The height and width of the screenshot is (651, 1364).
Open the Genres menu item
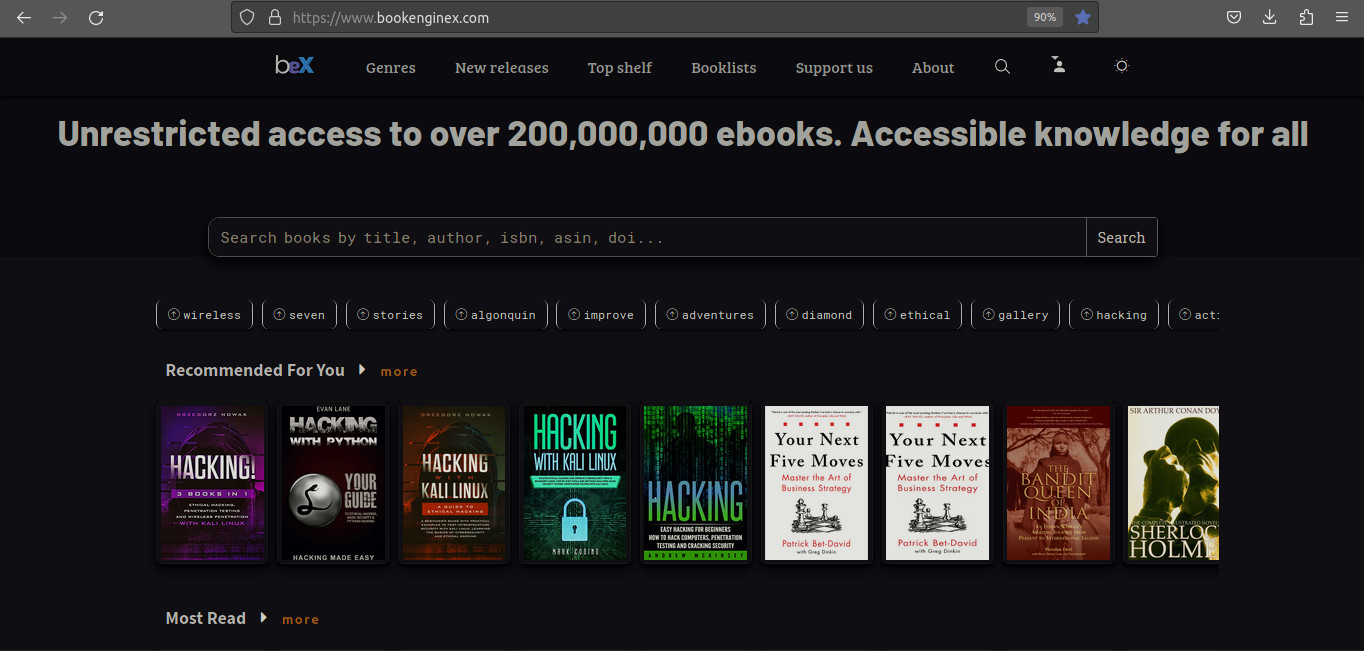coord(390,68)
